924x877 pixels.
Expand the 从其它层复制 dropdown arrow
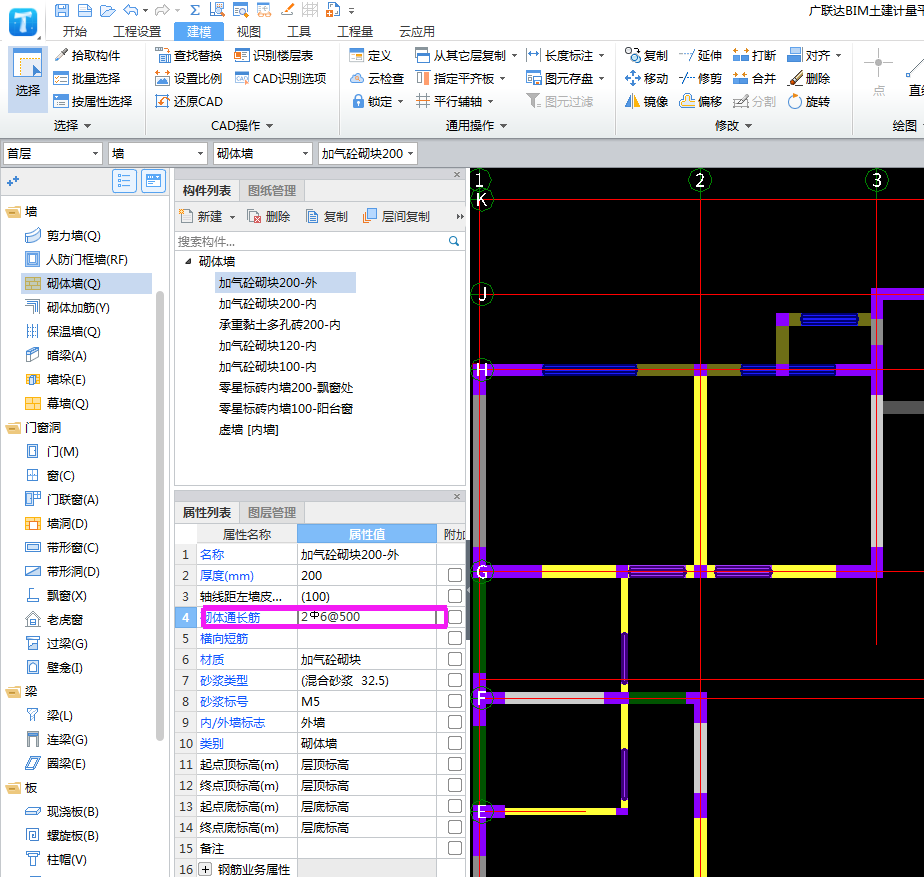click(x=514, y=56)
